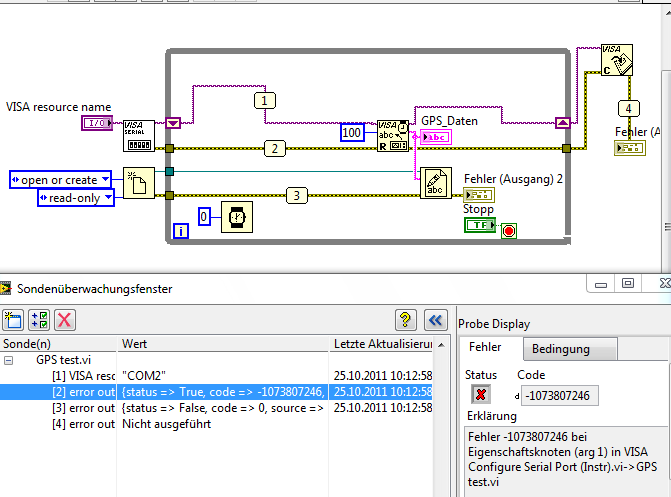The image size is (671, 497).
Task: Click the error Code numeric field
Action: 557,397
